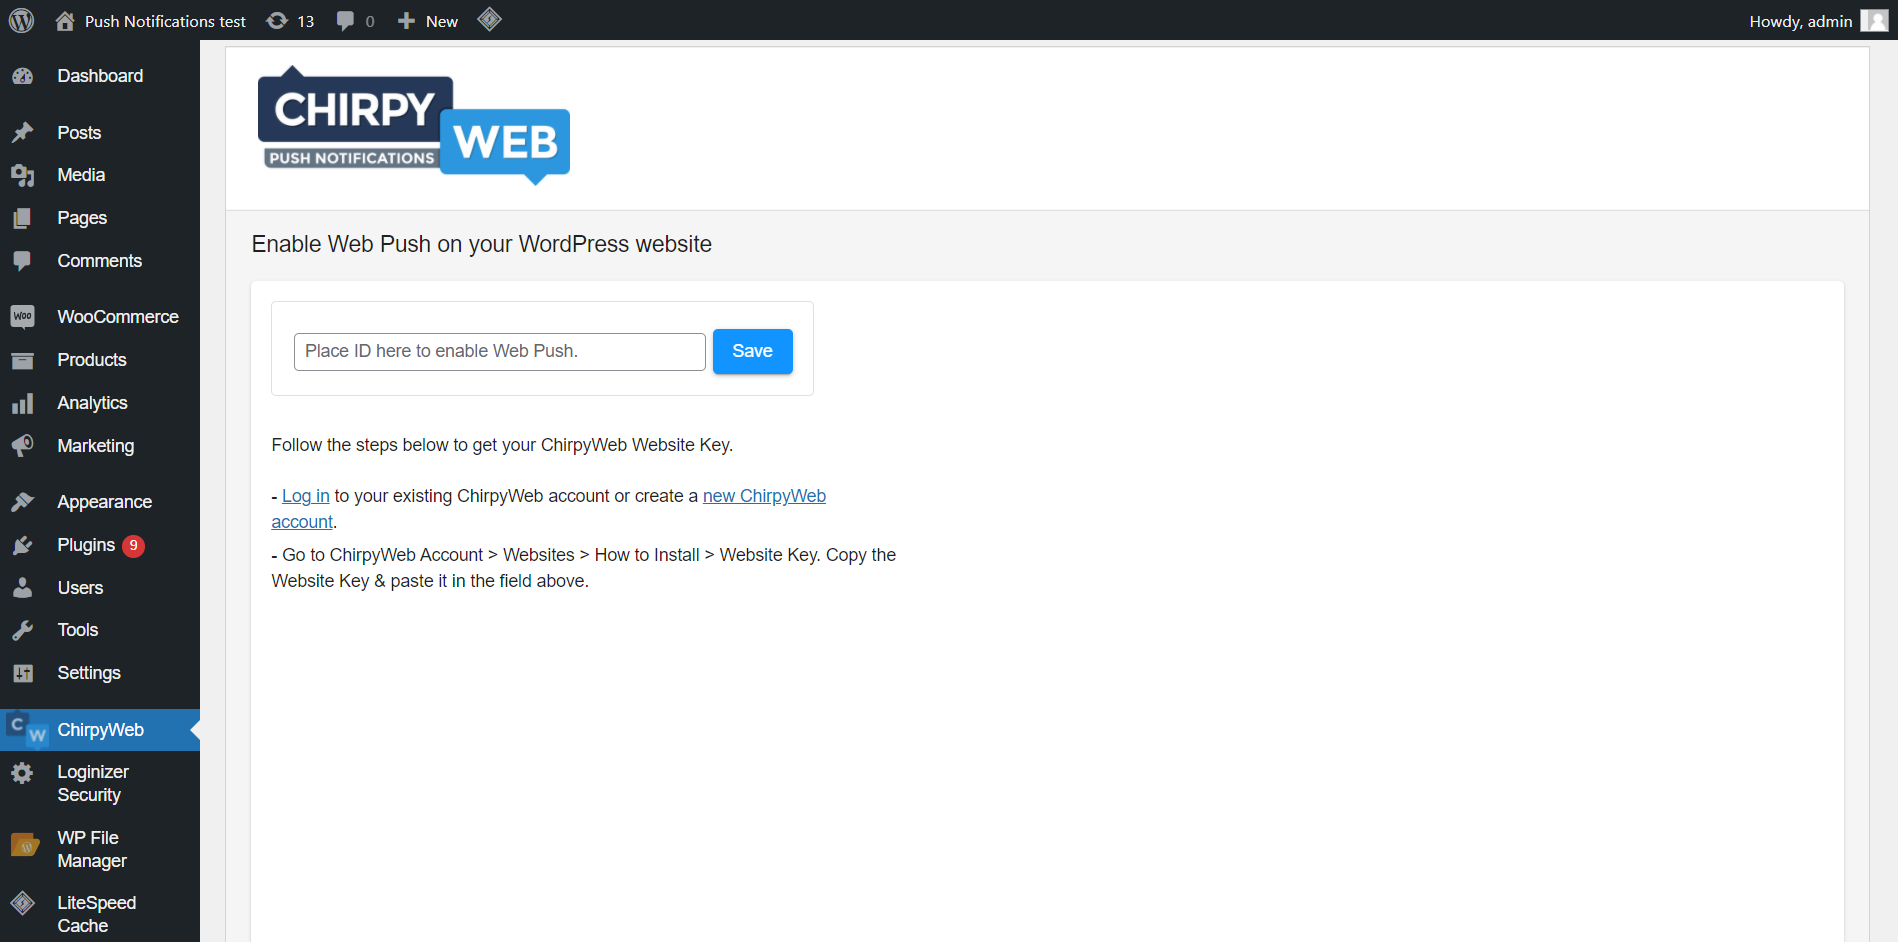Select the ChirpyWeb menu item
The height and width of the screenshot is (942, 1898).
(100, 730)
